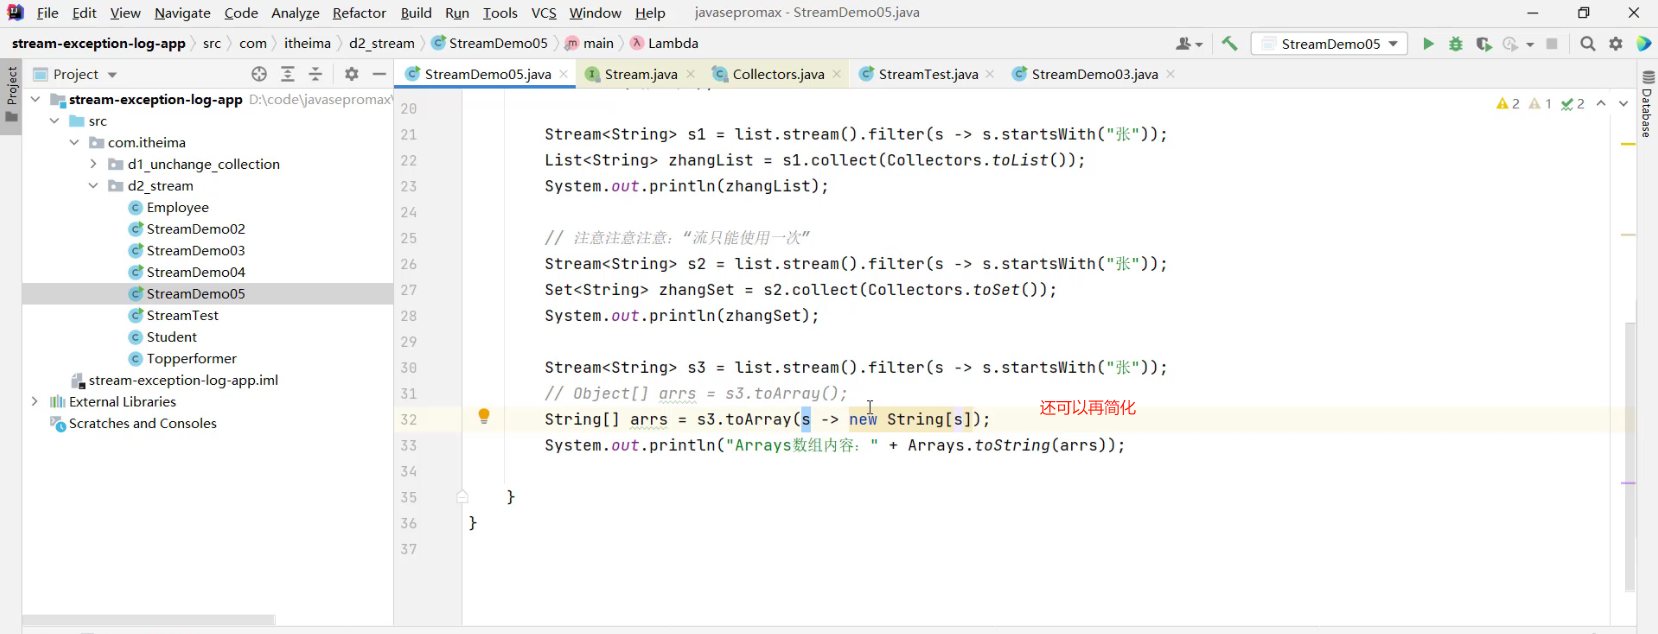Close the StreamTest.java tab

tap(990, 74)
